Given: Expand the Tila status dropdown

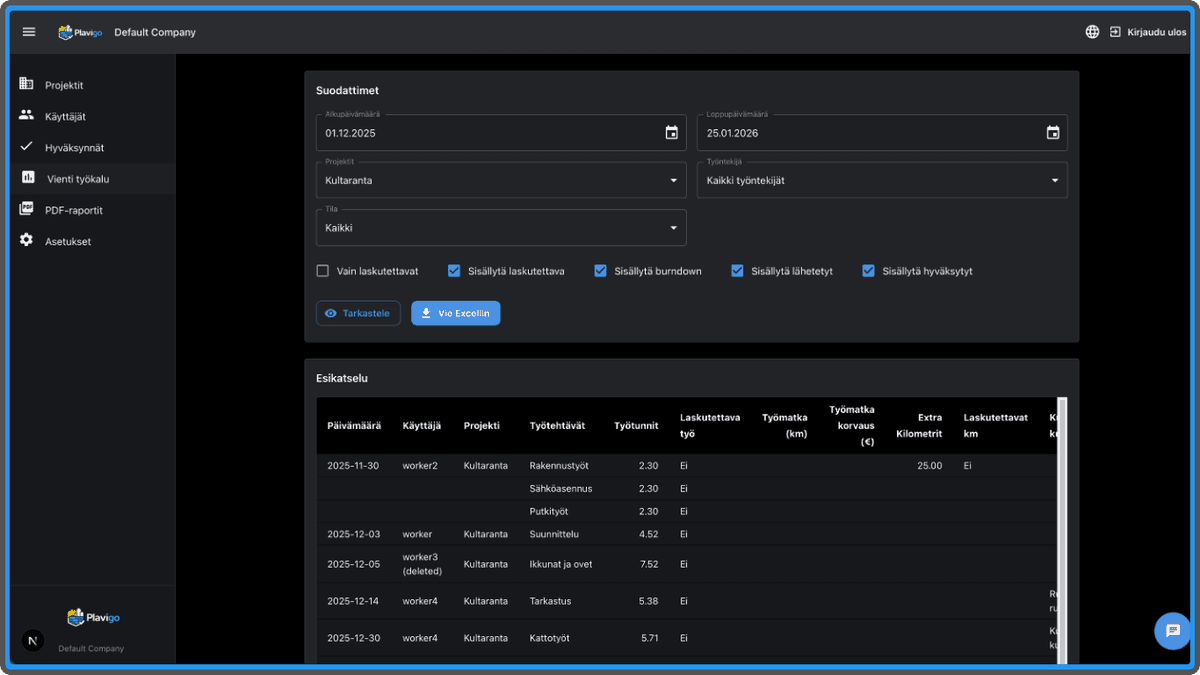Looking at the screenshot, I should point(500,228).
